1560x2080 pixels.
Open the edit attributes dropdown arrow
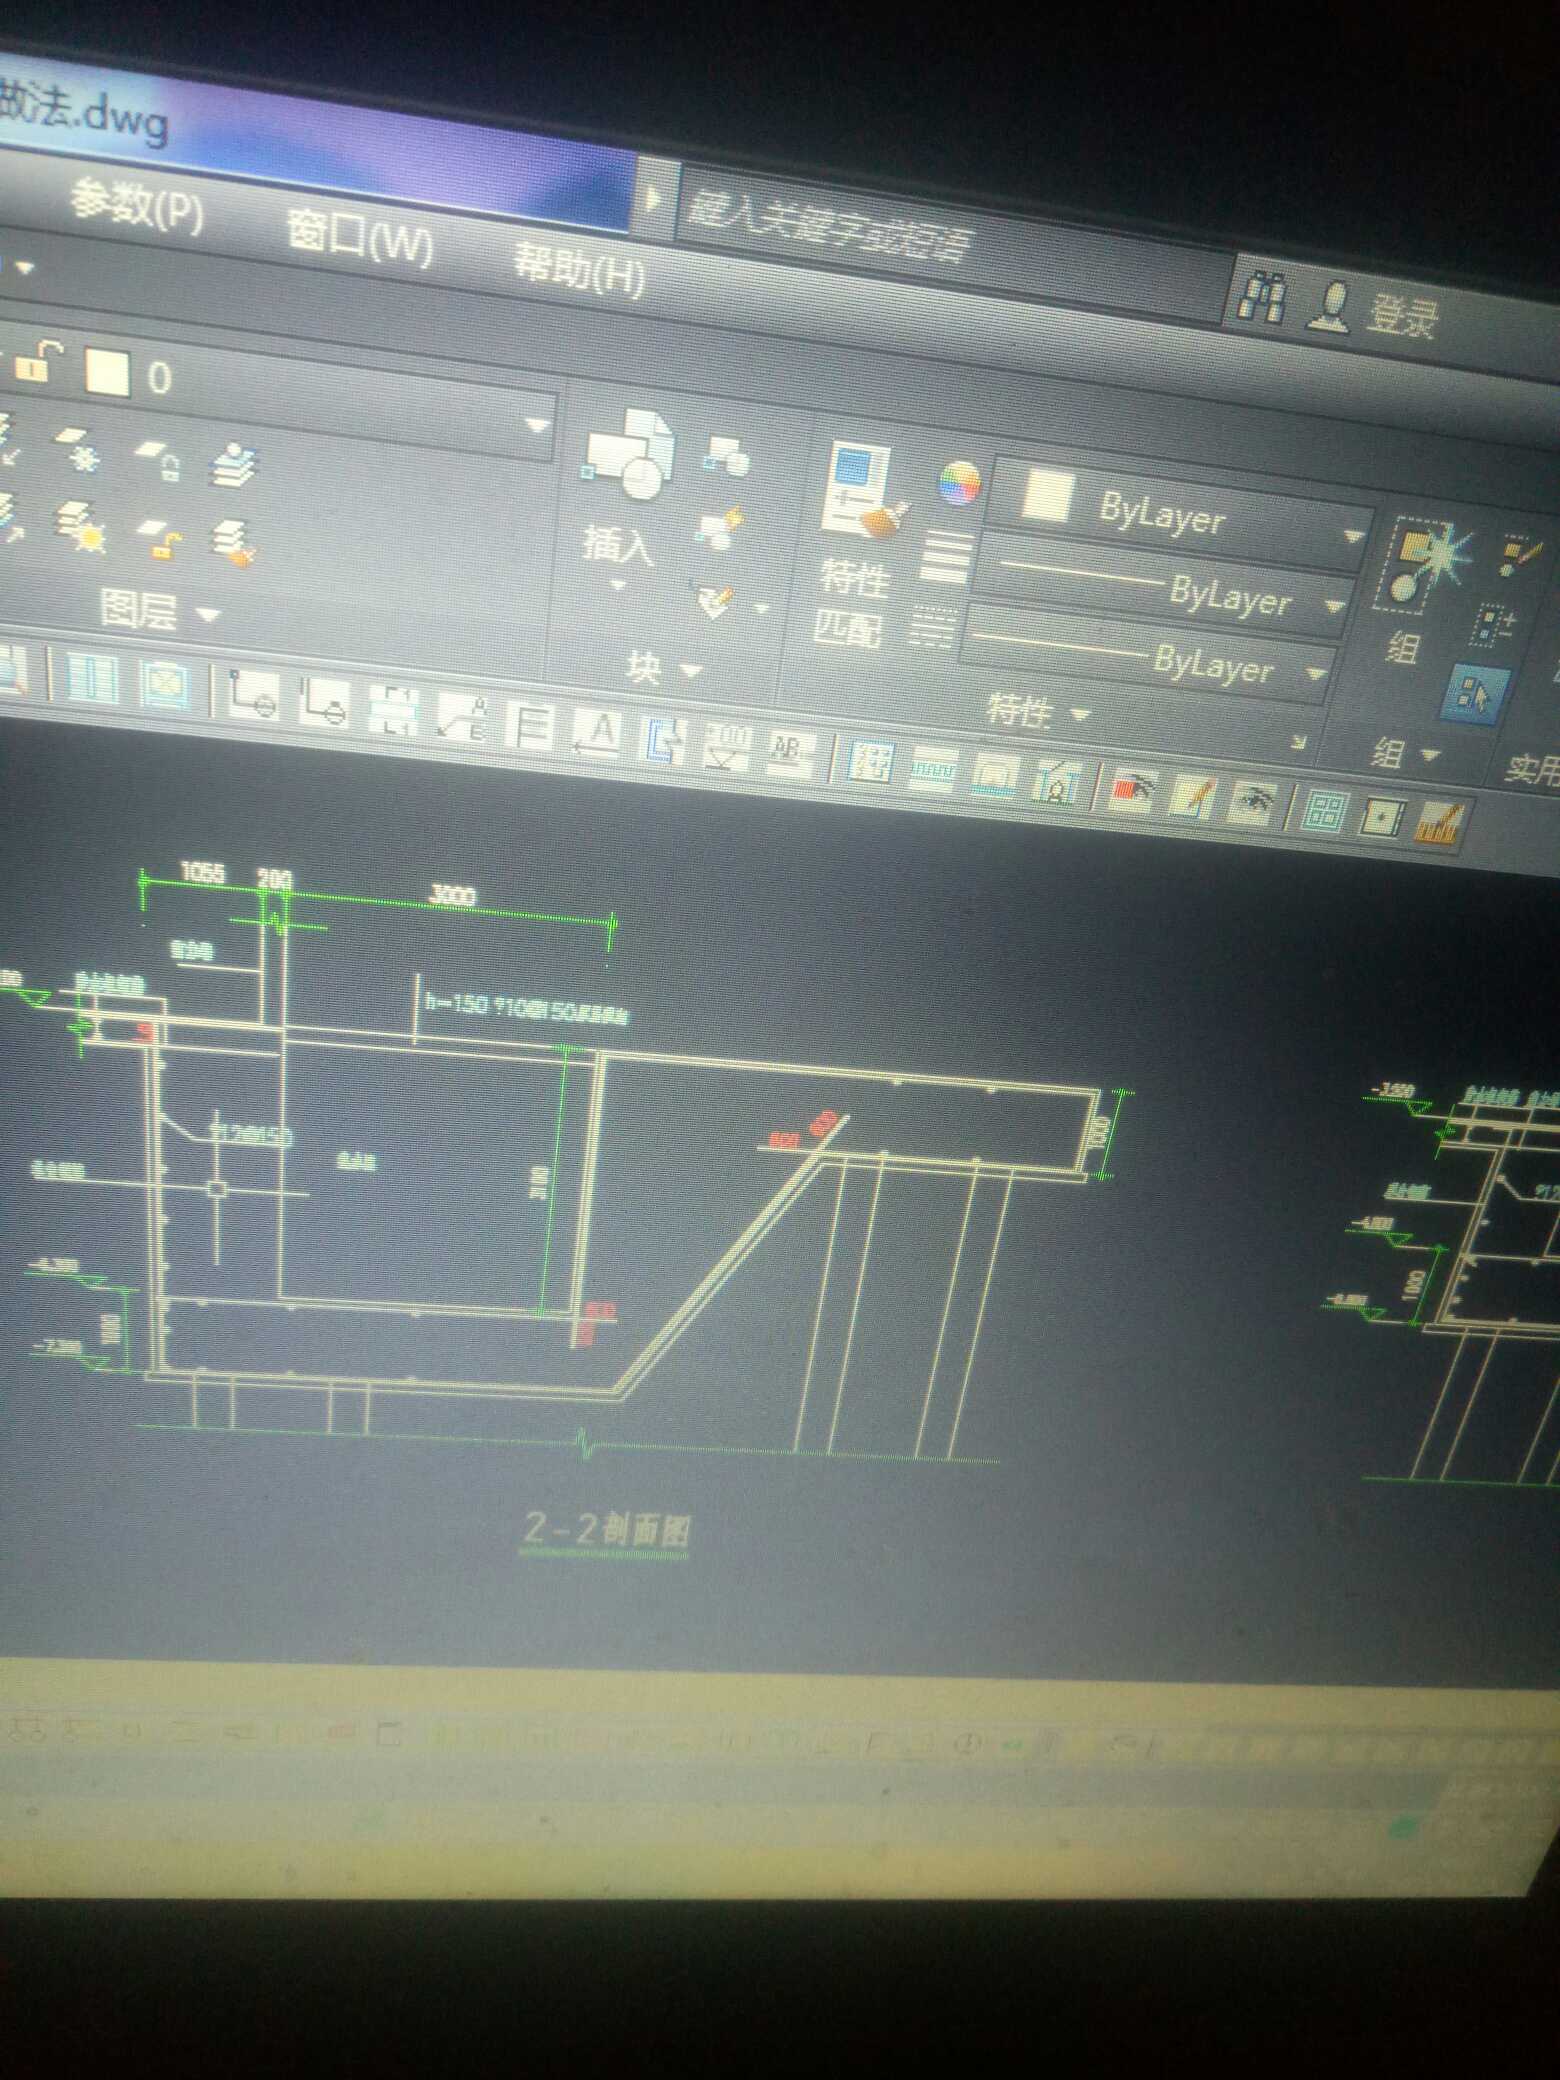[x=763, y=608]
